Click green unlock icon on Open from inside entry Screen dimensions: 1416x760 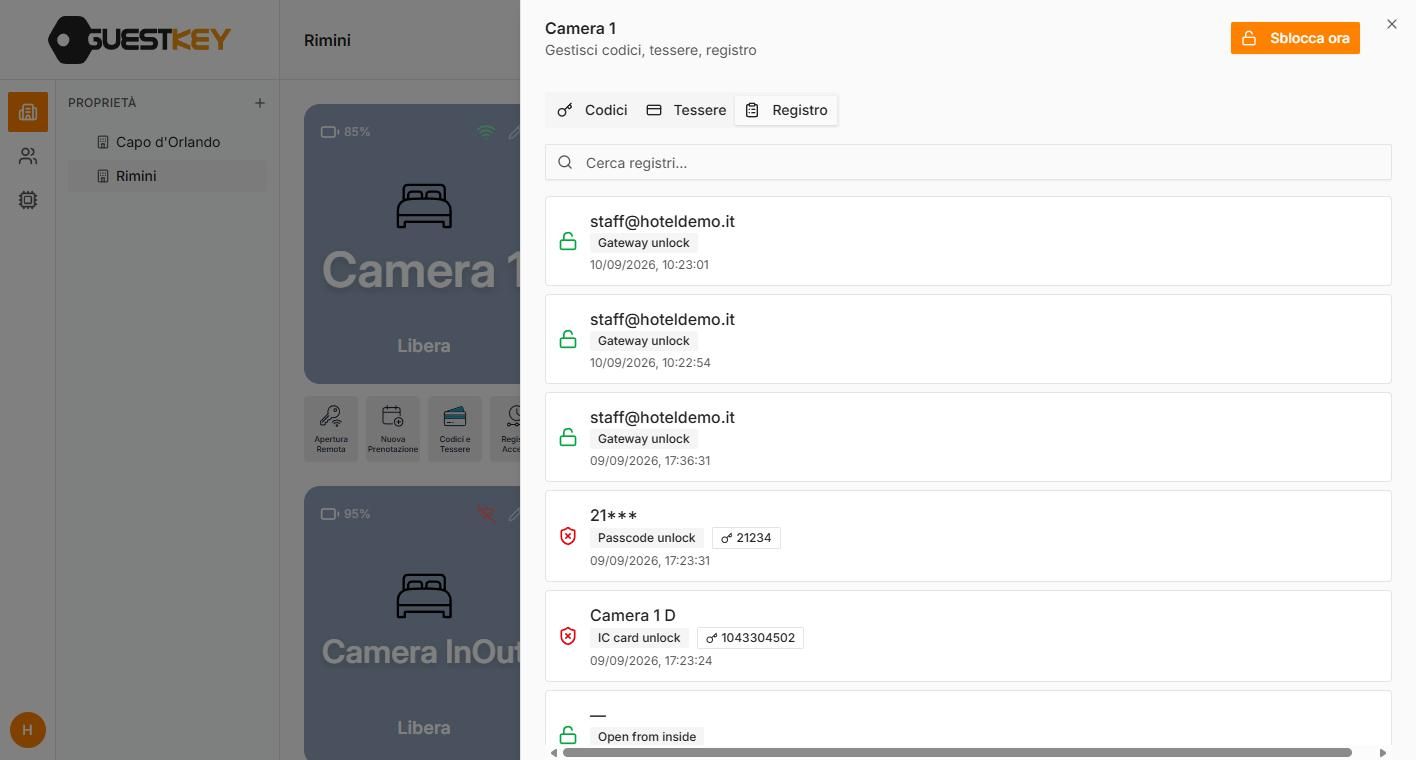point(568,735)
